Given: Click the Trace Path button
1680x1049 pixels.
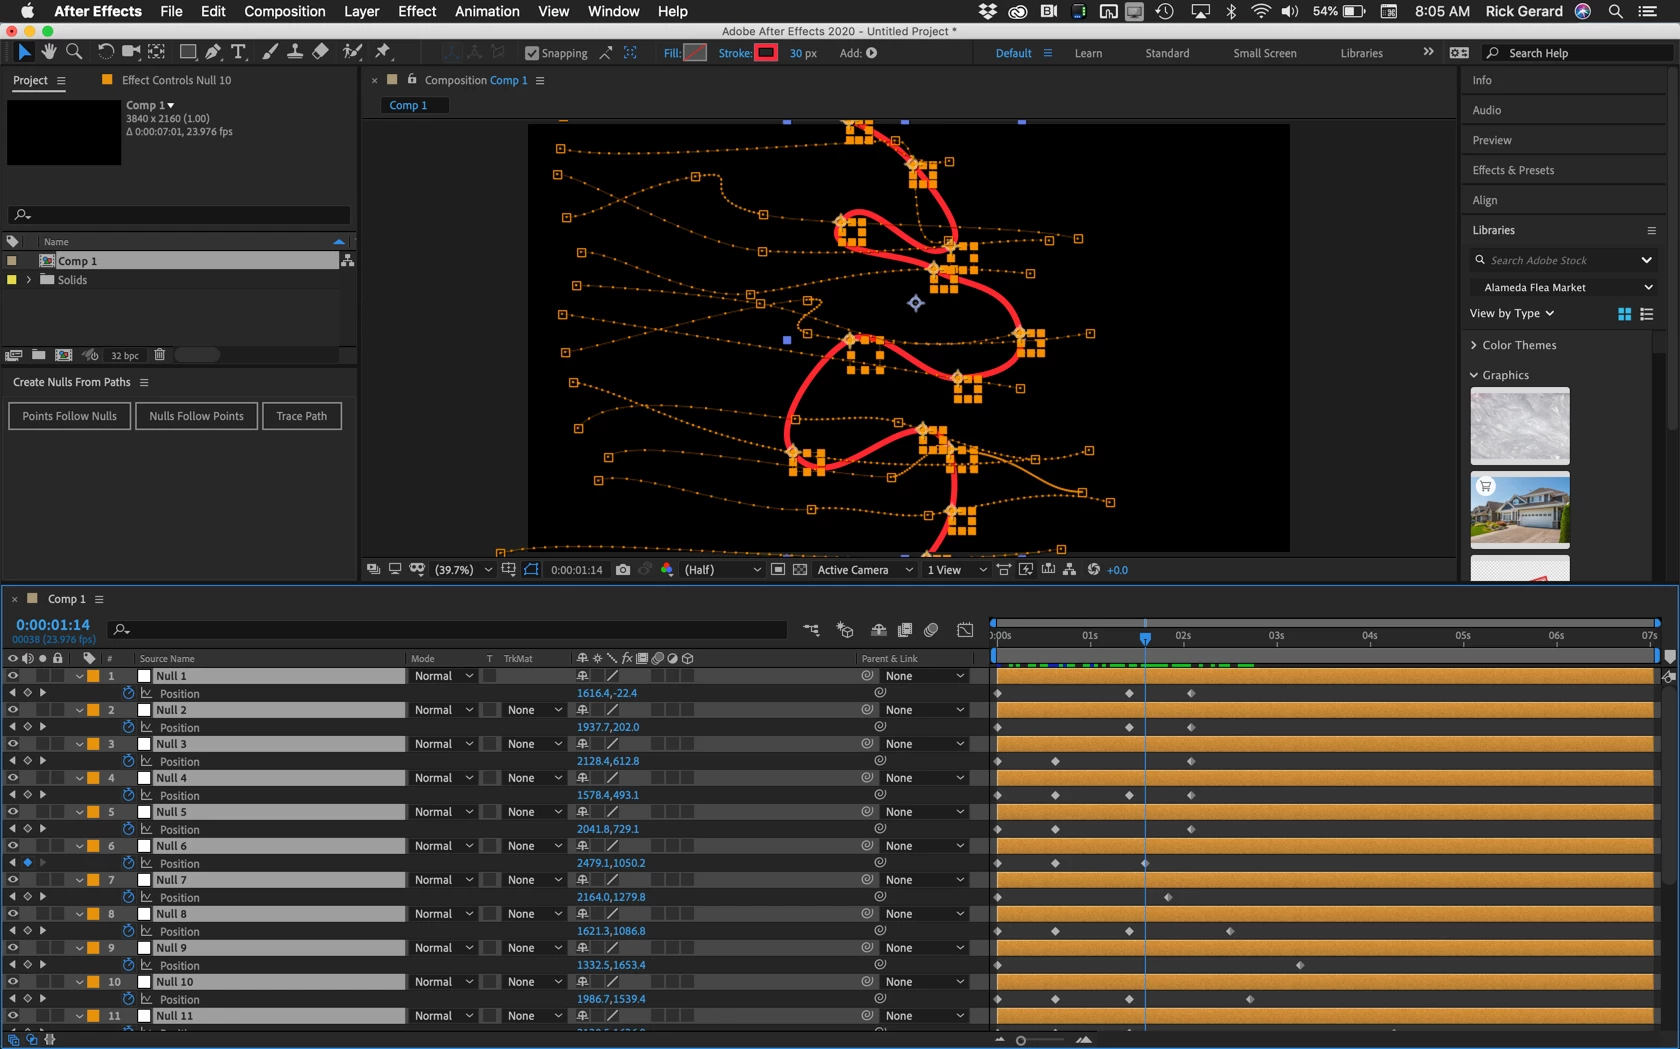Looking at the screenshot, I should pyautogui.click(x=302, y=416).
